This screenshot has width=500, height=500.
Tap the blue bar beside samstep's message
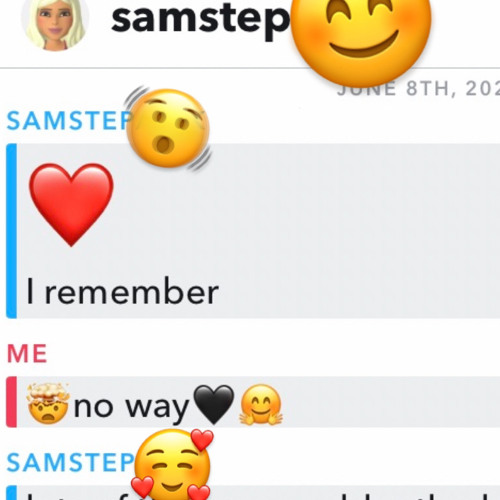(11, 231)
